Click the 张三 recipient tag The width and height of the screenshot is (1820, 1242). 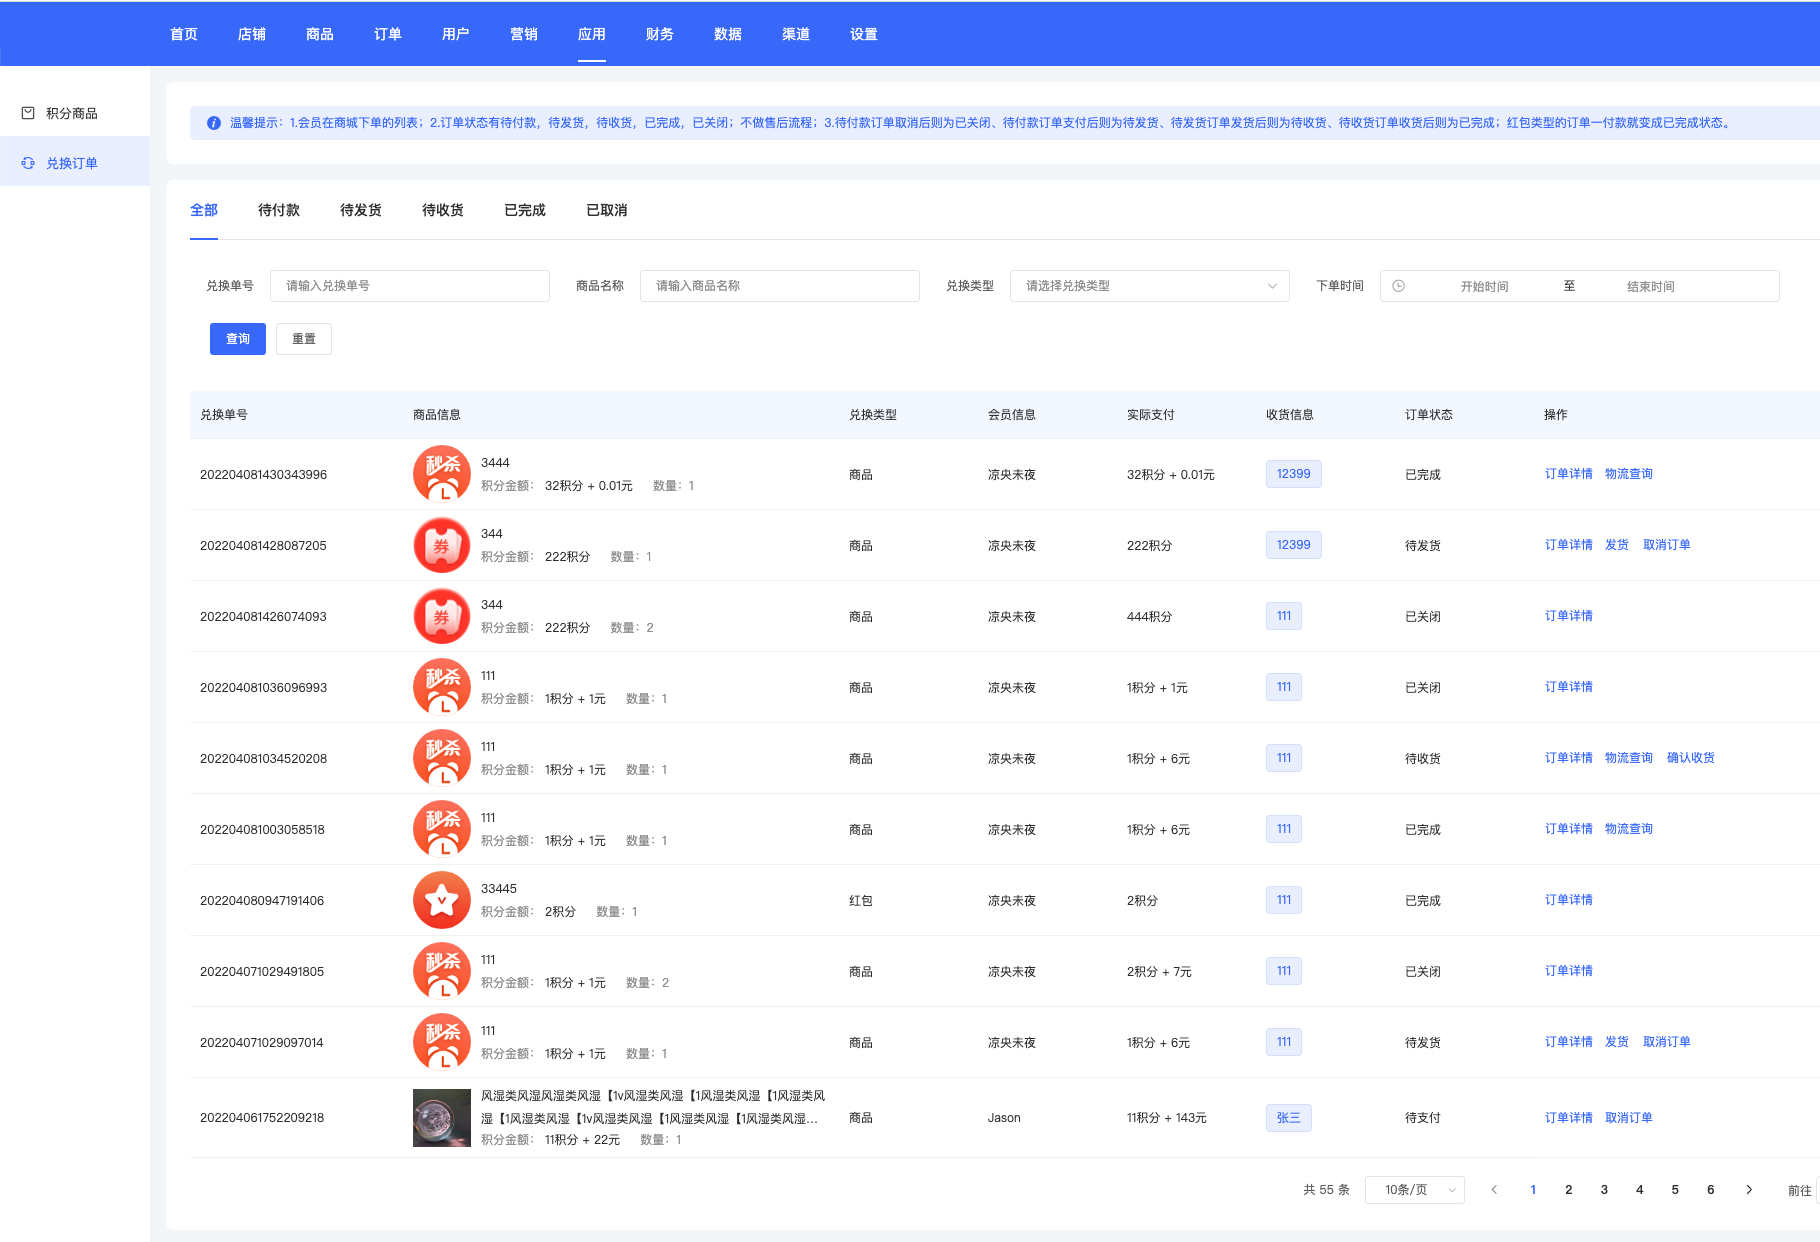click(1288, 1118)
